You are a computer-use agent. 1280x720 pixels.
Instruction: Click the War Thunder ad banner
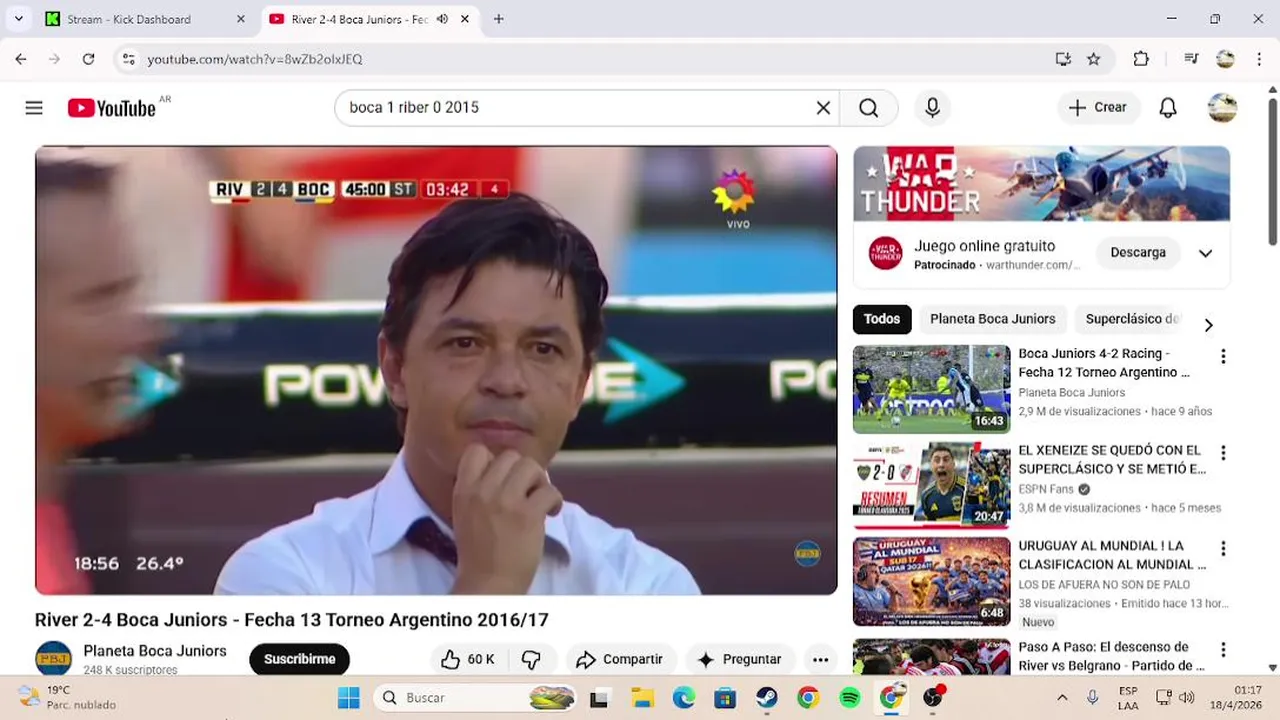point(1041,184)
